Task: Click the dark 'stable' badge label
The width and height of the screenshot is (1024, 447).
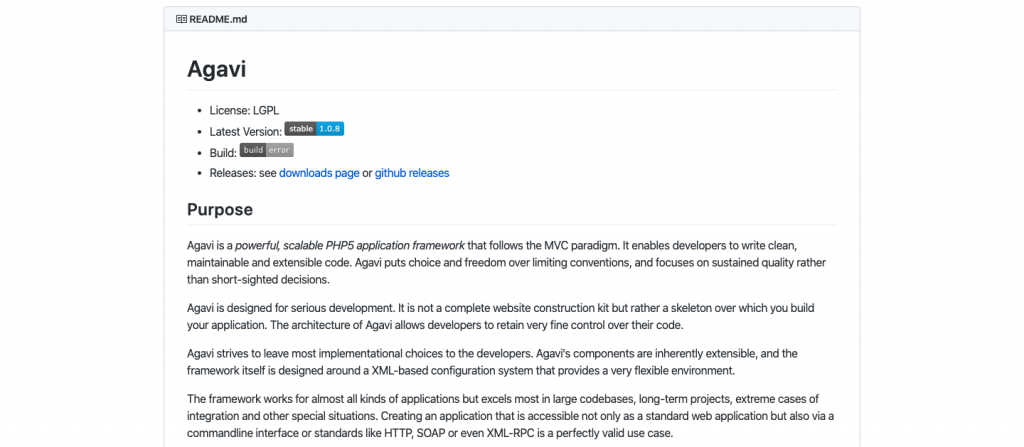Action: (301, 129)
